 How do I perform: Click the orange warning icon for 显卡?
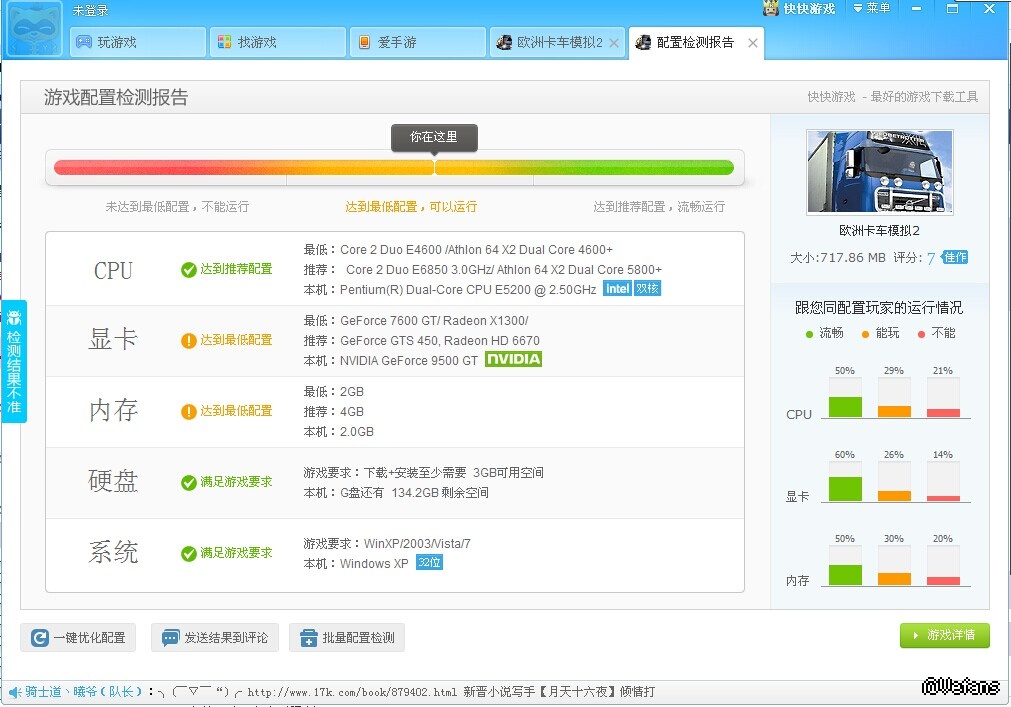coord(188,341)
